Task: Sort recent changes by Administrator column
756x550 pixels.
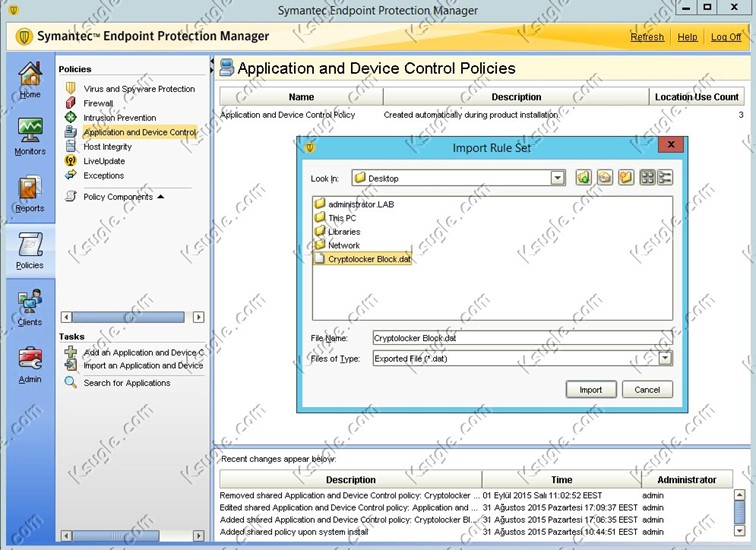Action: pos(687,480)
